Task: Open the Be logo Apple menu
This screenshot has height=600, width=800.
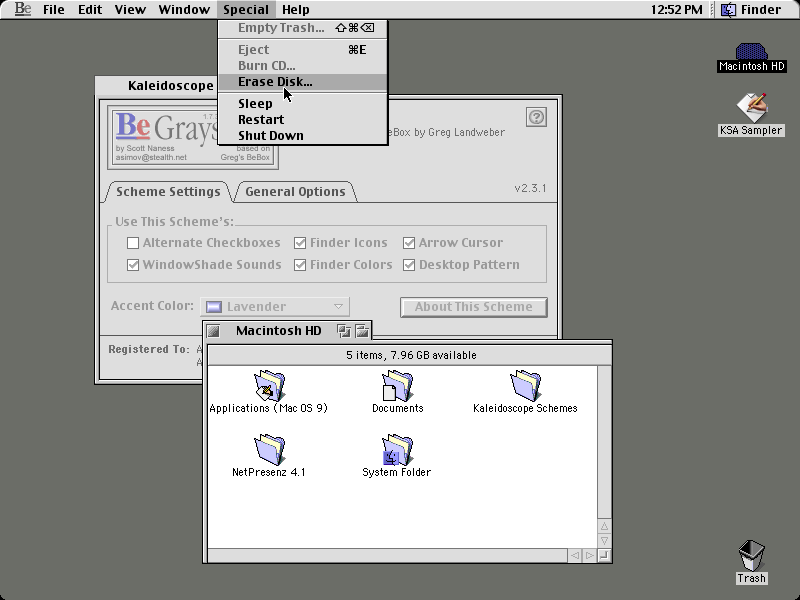Action: point(22,9)
